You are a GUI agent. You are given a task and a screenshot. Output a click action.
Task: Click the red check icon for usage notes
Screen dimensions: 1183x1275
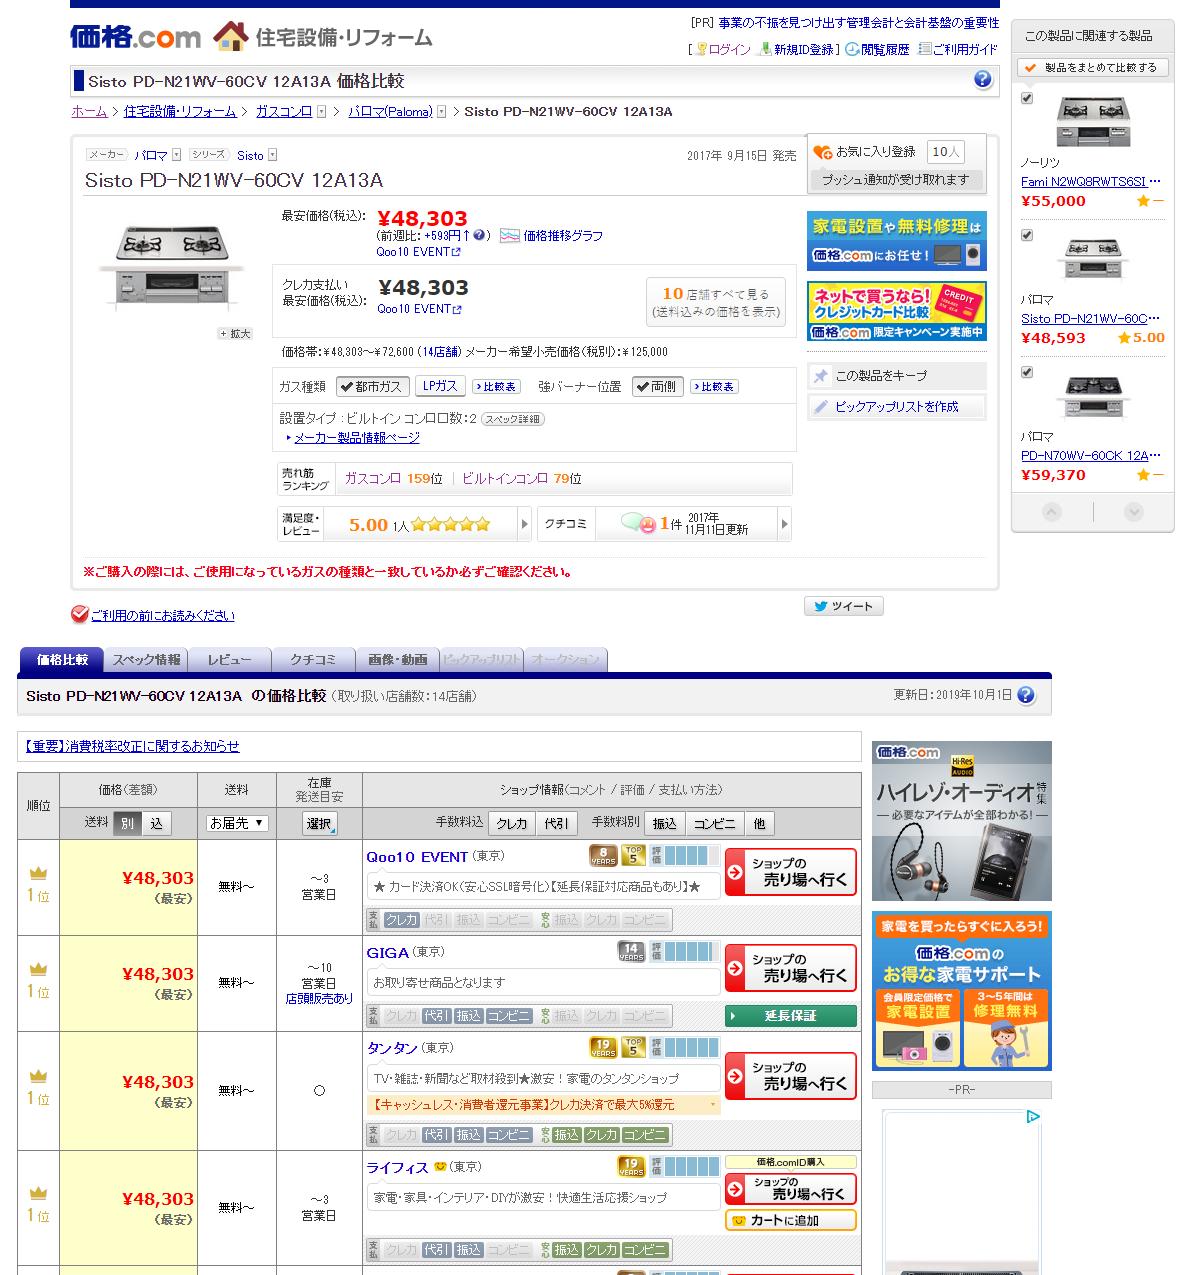[80, 614]
